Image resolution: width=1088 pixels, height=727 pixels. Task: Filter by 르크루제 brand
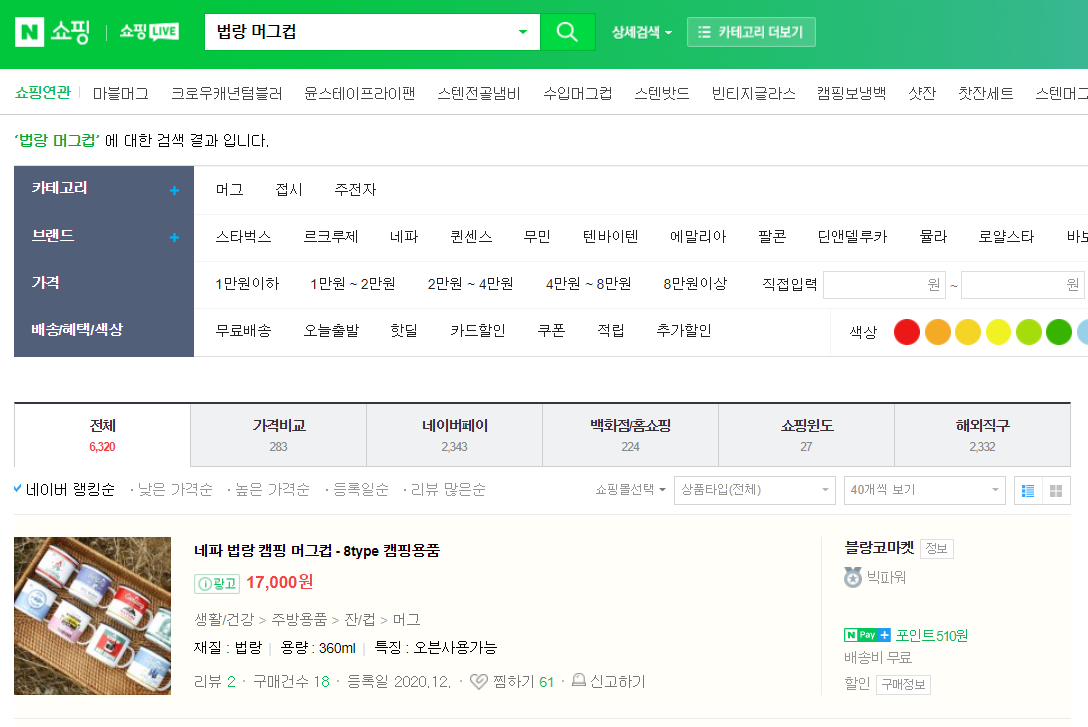[x=331, y=237]
